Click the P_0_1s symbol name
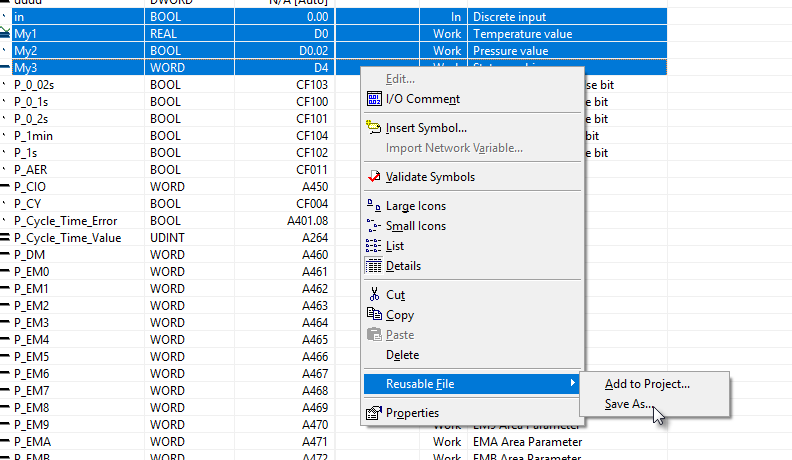Screen dimensions: 792x460 pos(31,102)
